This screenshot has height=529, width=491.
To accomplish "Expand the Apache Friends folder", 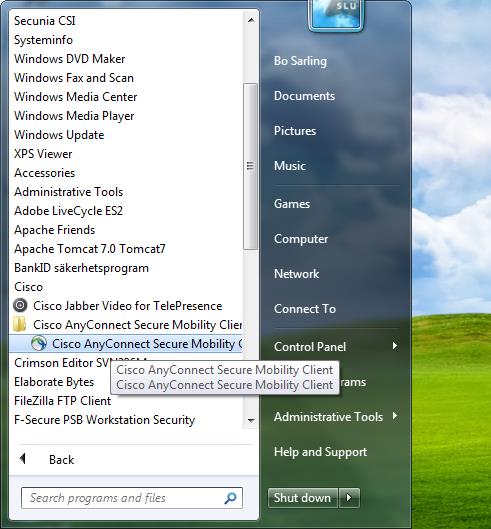I will (x=54, y=230).
